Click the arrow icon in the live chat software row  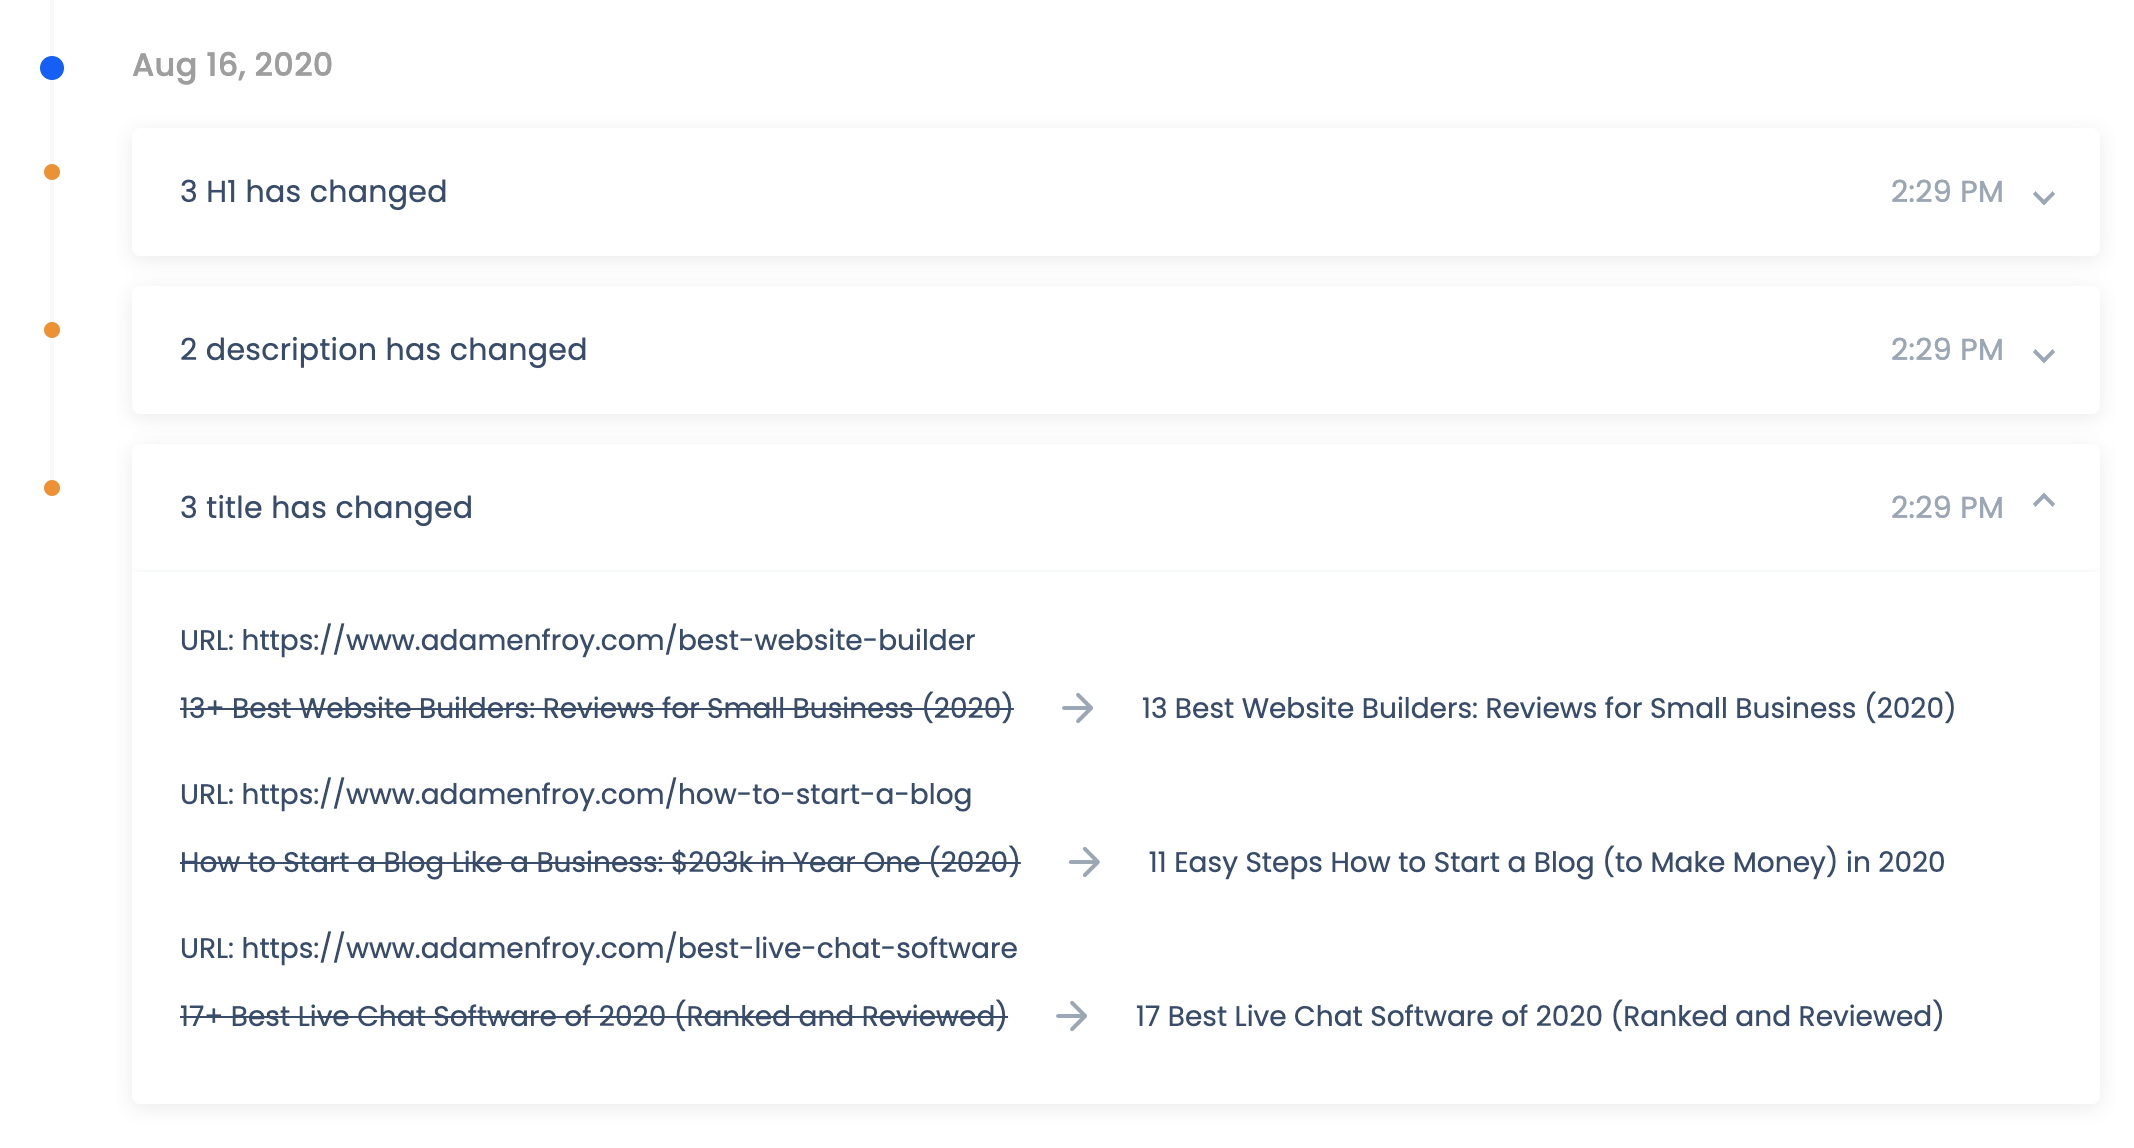1071,1016
